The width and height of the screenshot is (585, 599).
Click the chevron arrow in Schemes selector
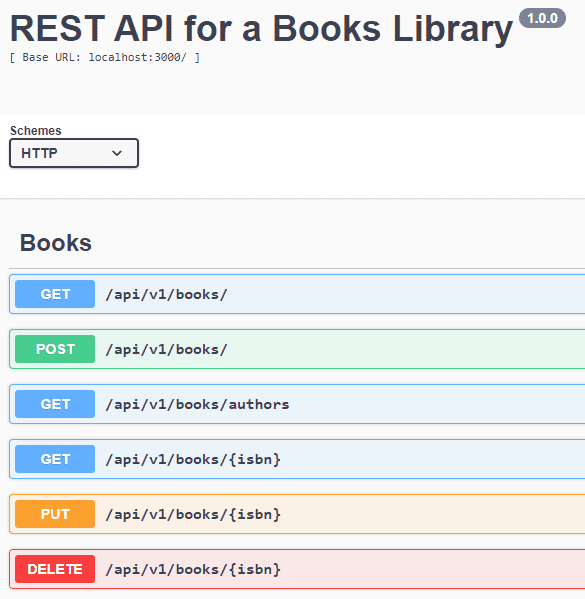pyautogui.click(x=117, y=153)
